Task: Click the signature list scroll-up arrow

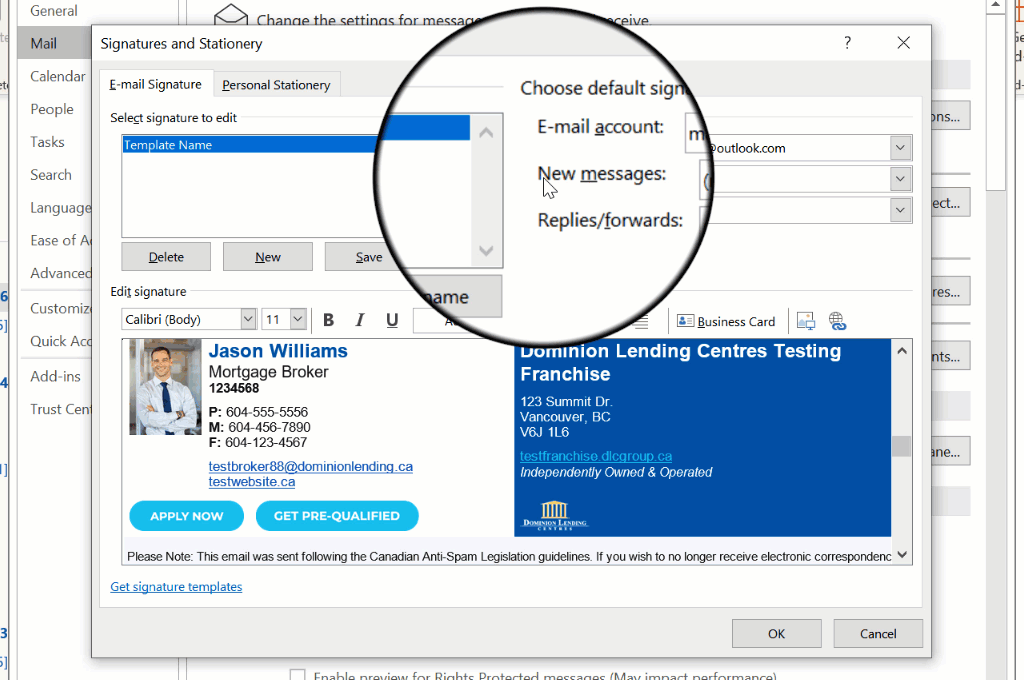Action: (486, 133)
